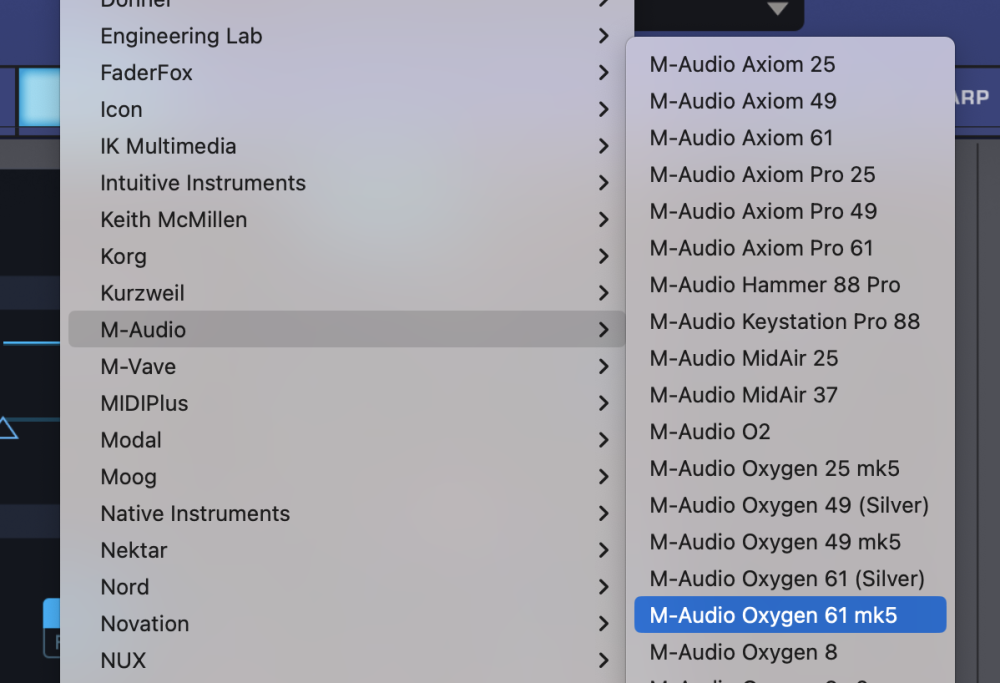Open the IK Multimedia submenu

tap(168, 146)
